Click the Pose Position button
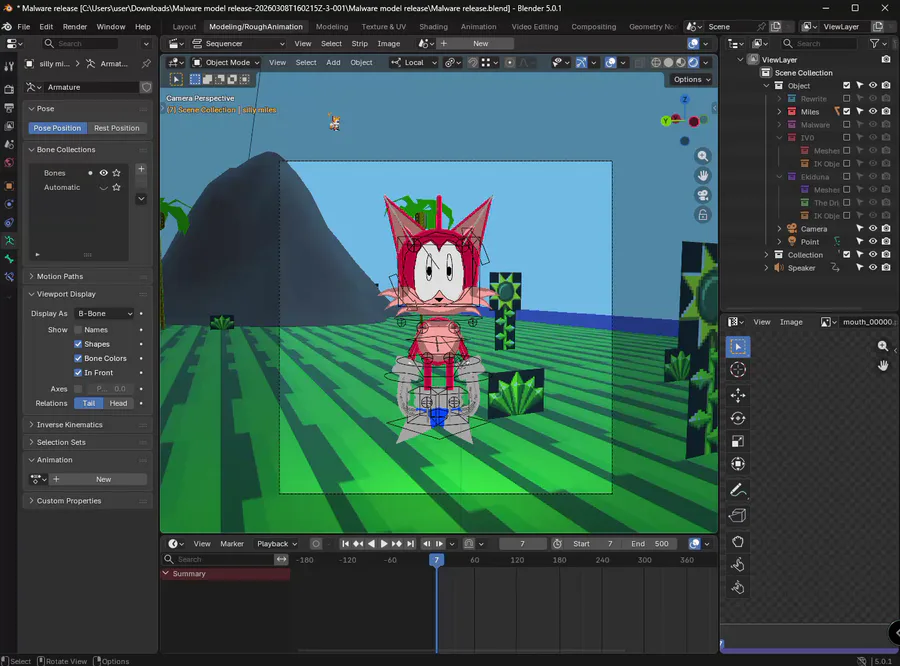 click(57, 128)
